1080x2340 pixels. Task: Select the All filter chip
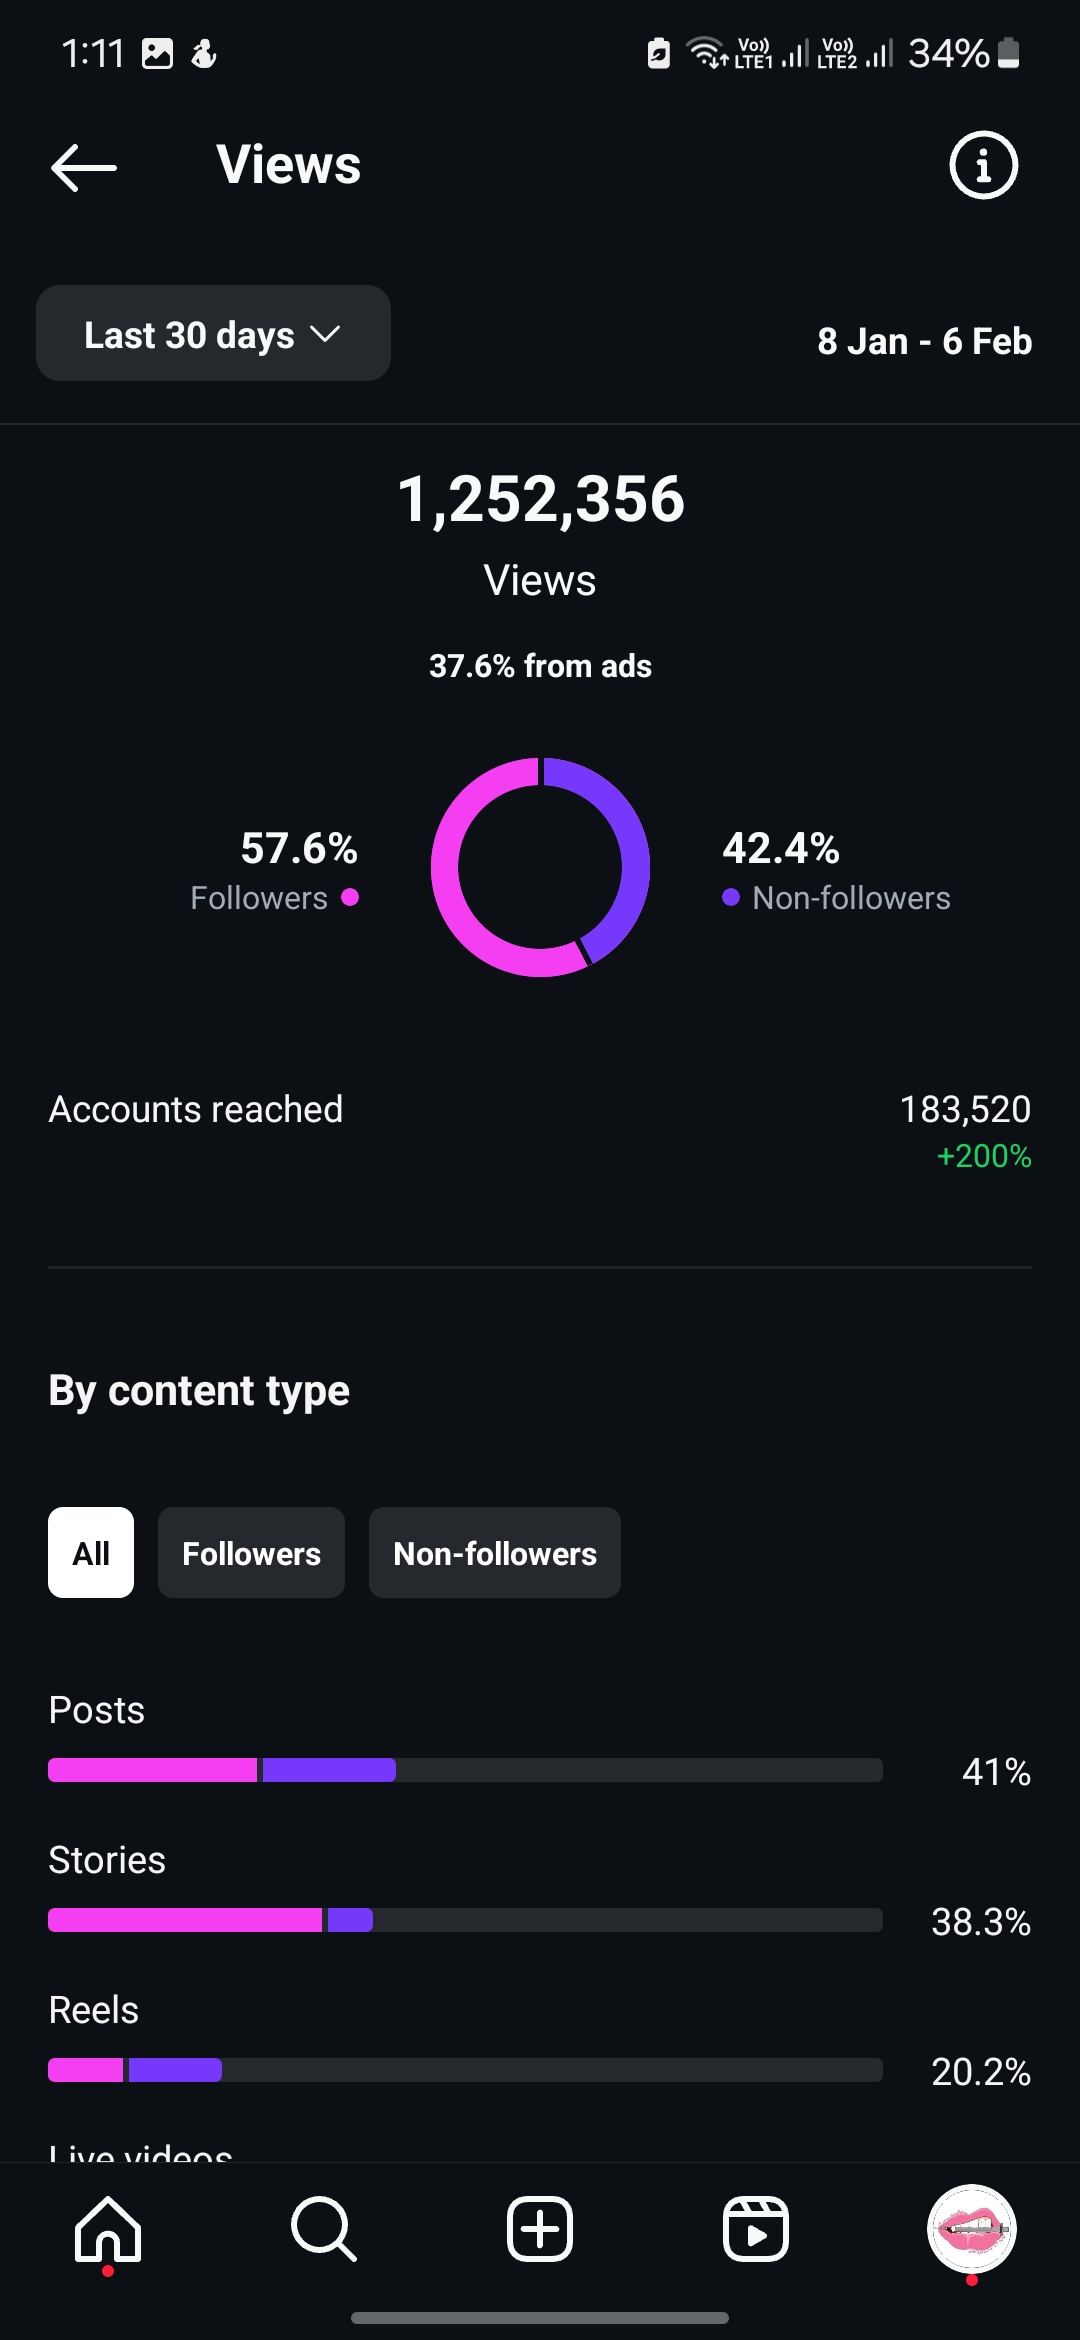91,1552
